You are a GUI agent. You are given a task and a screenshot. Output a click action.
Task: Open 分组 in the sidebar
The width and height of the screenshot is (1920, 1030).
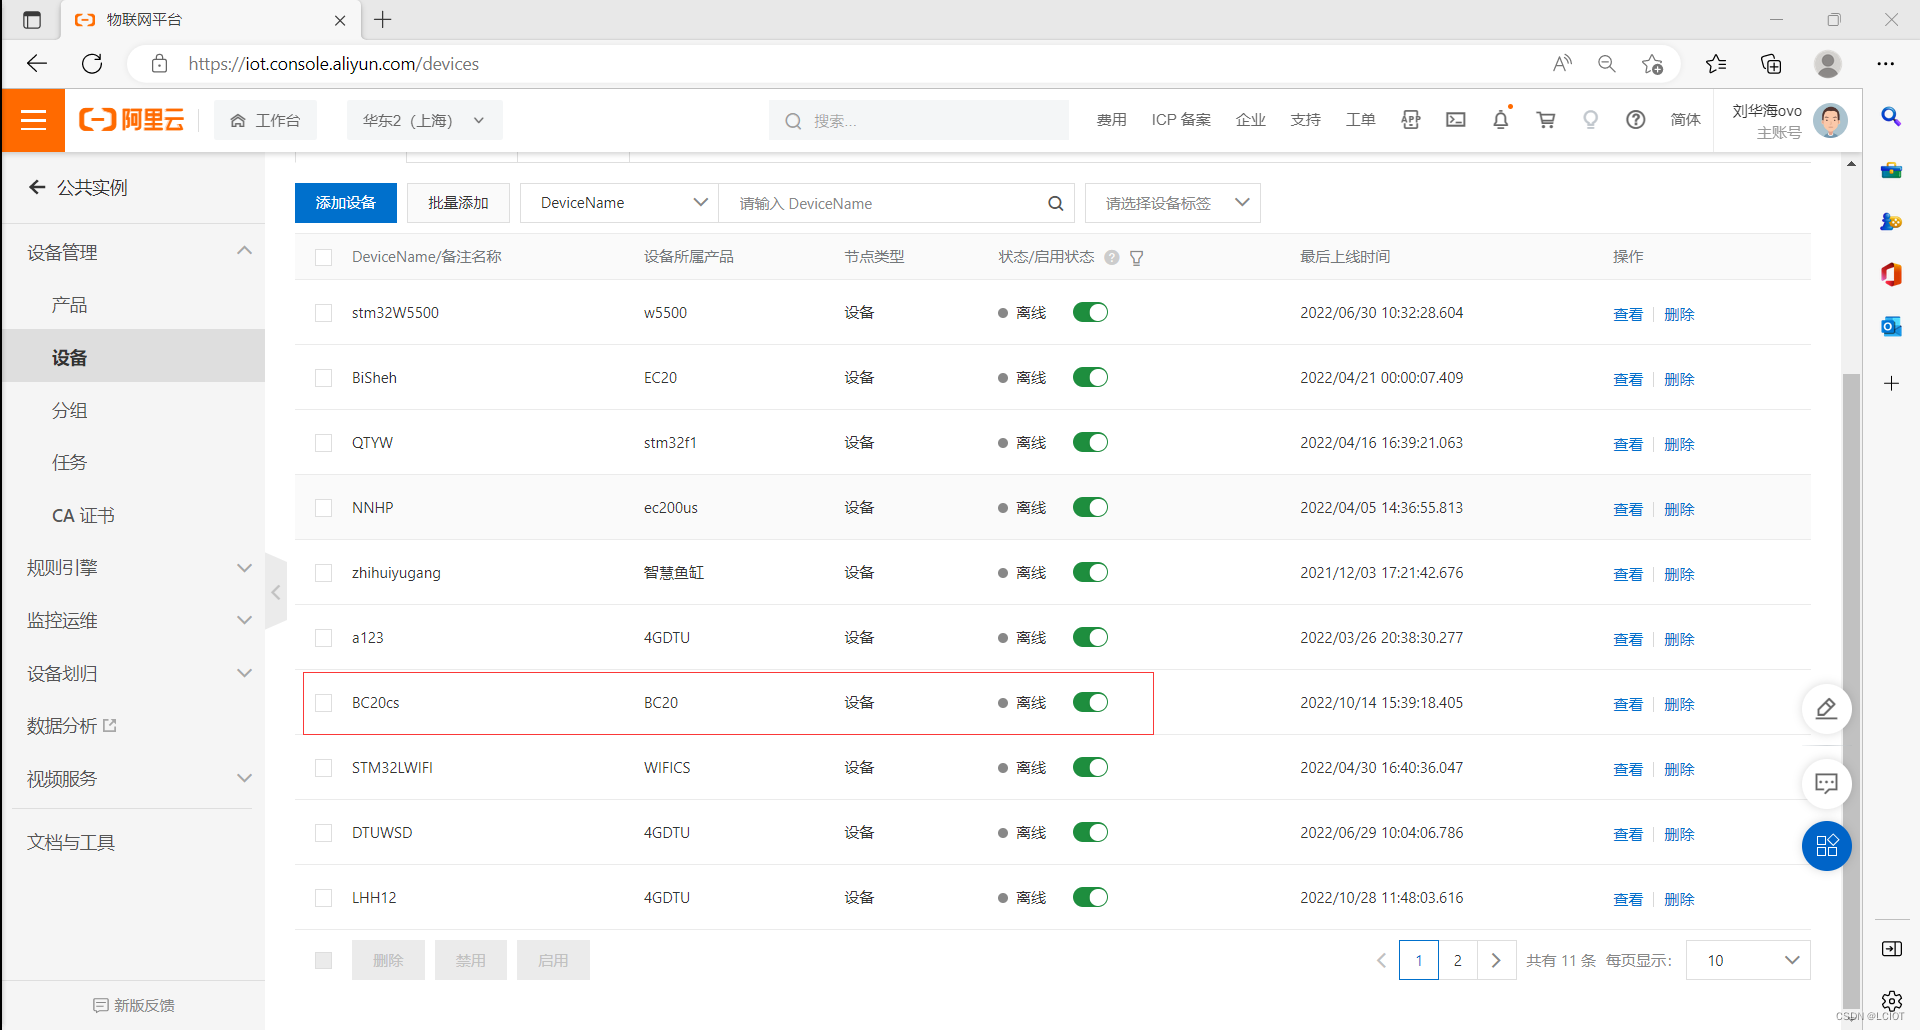click(70, 410)
